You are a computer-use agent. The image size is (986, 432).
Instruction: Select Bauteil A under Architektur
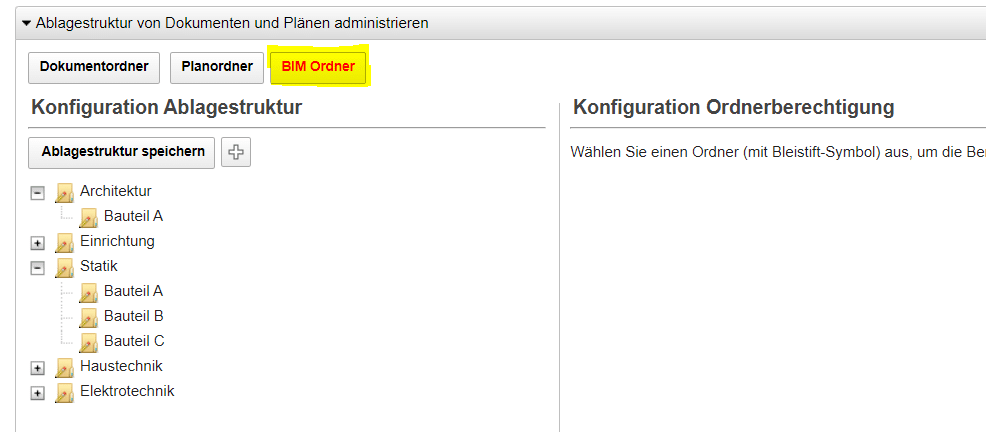(133, 216)
